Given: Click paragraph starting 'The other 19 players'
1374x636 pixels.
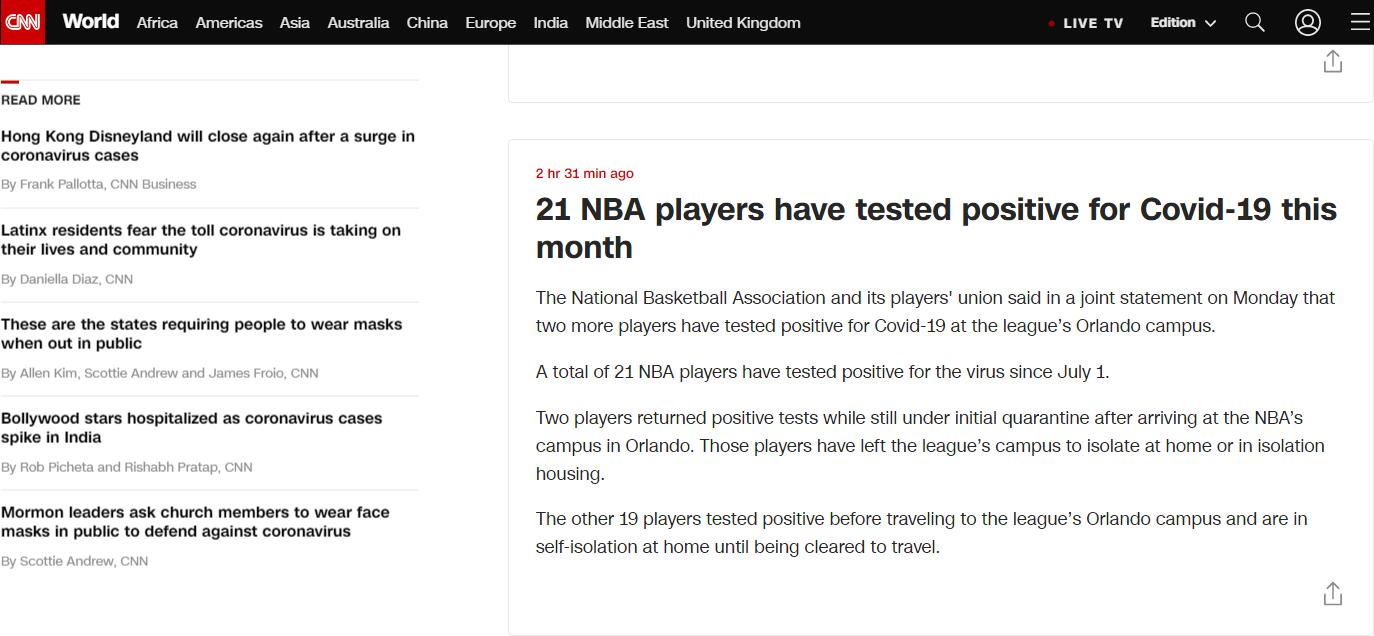Looking at the screenshot, I should tap(922, 533).
